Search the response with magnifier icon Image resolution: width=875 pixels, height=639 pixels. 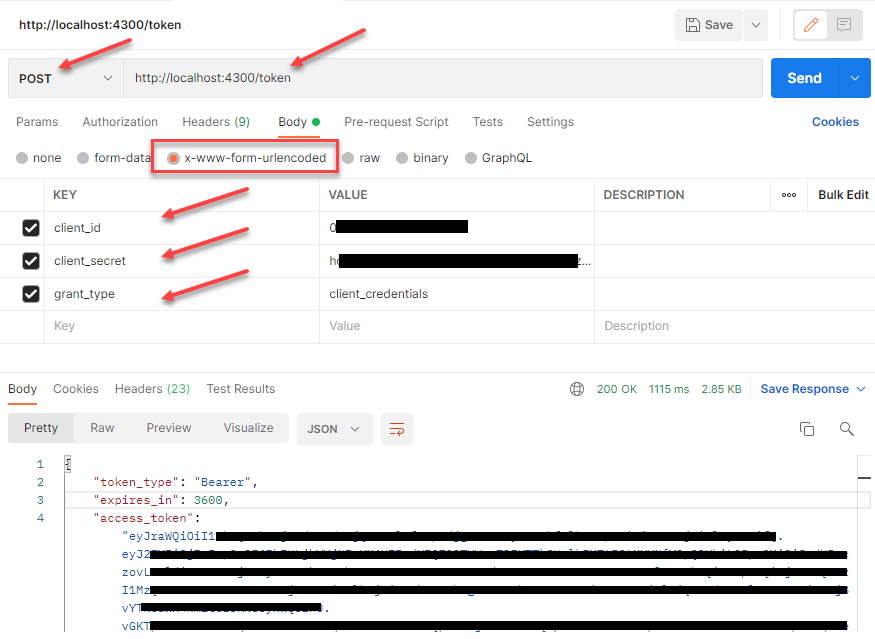(846, 429)
